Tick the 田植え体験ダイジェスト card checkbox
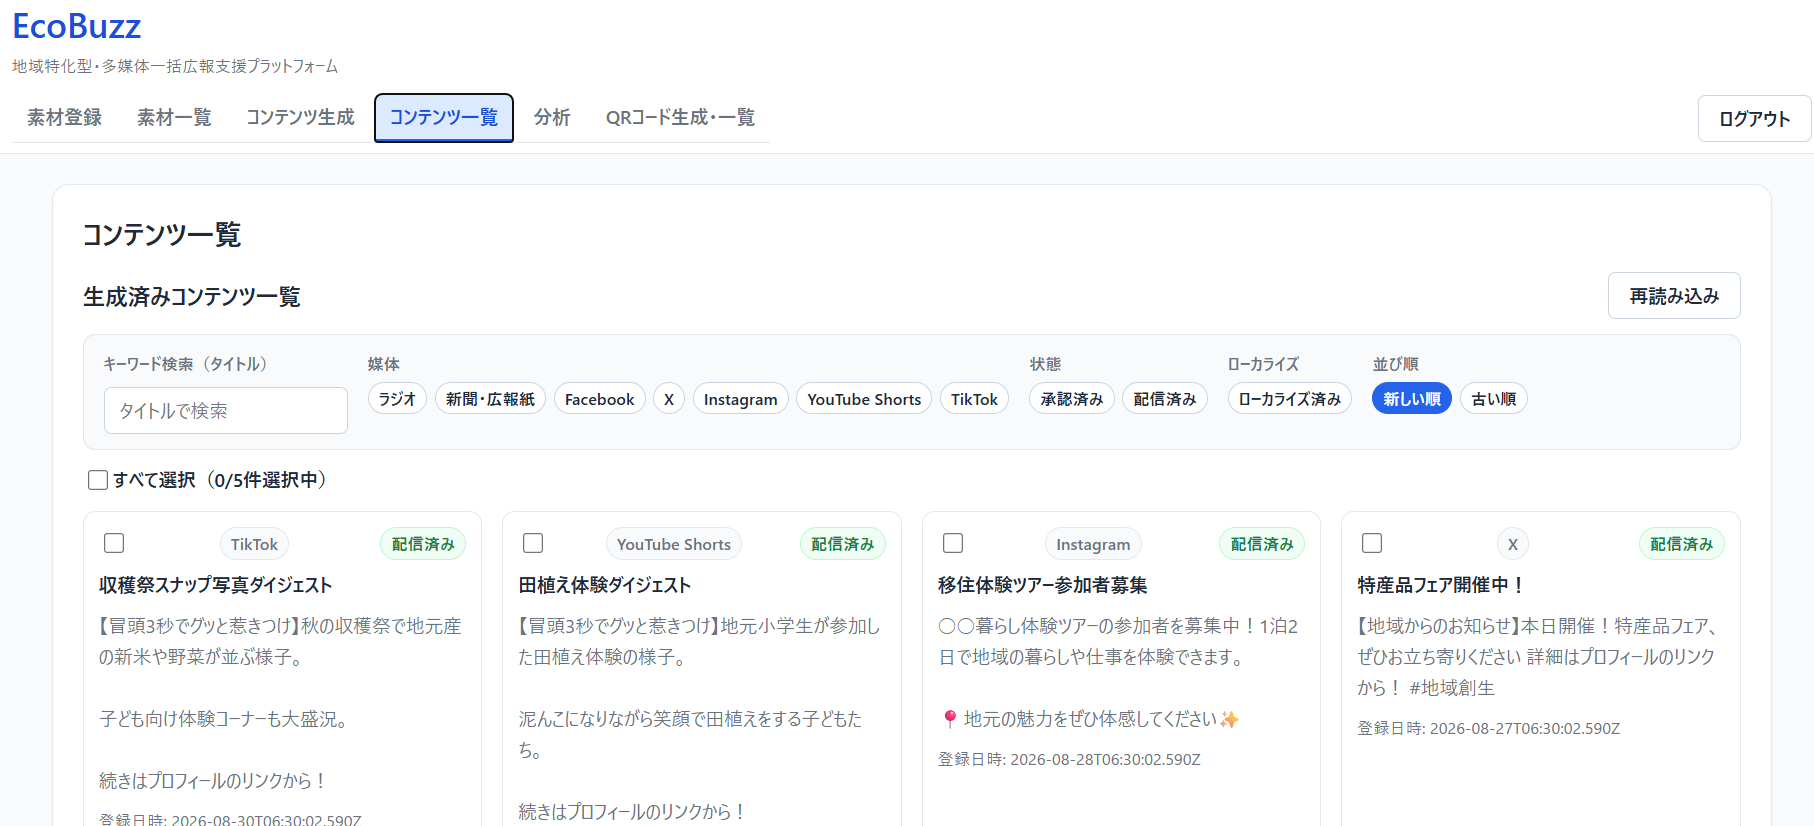 pyautogui.click(x=533, y=543)
